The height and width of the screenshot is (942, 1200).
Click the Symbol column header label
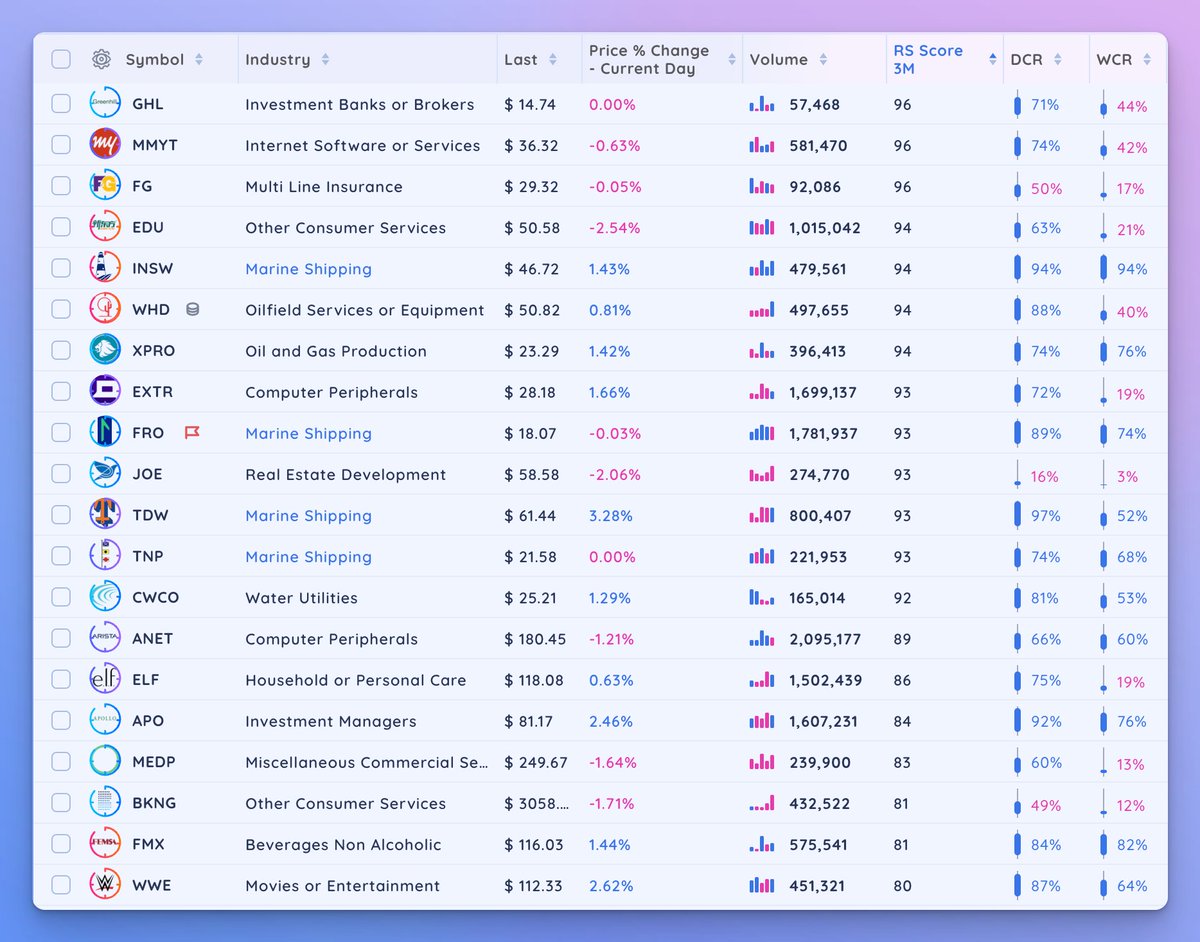(155, 60)
